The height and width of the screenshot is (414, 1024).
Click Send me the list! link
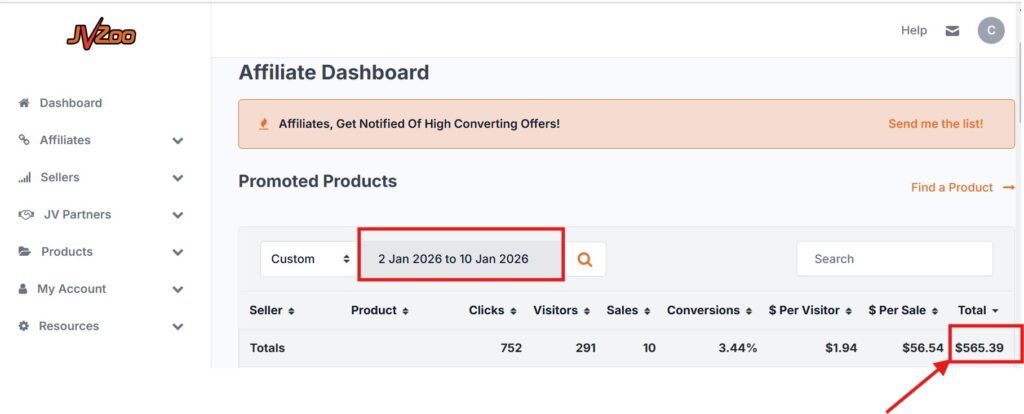[935, 124]
